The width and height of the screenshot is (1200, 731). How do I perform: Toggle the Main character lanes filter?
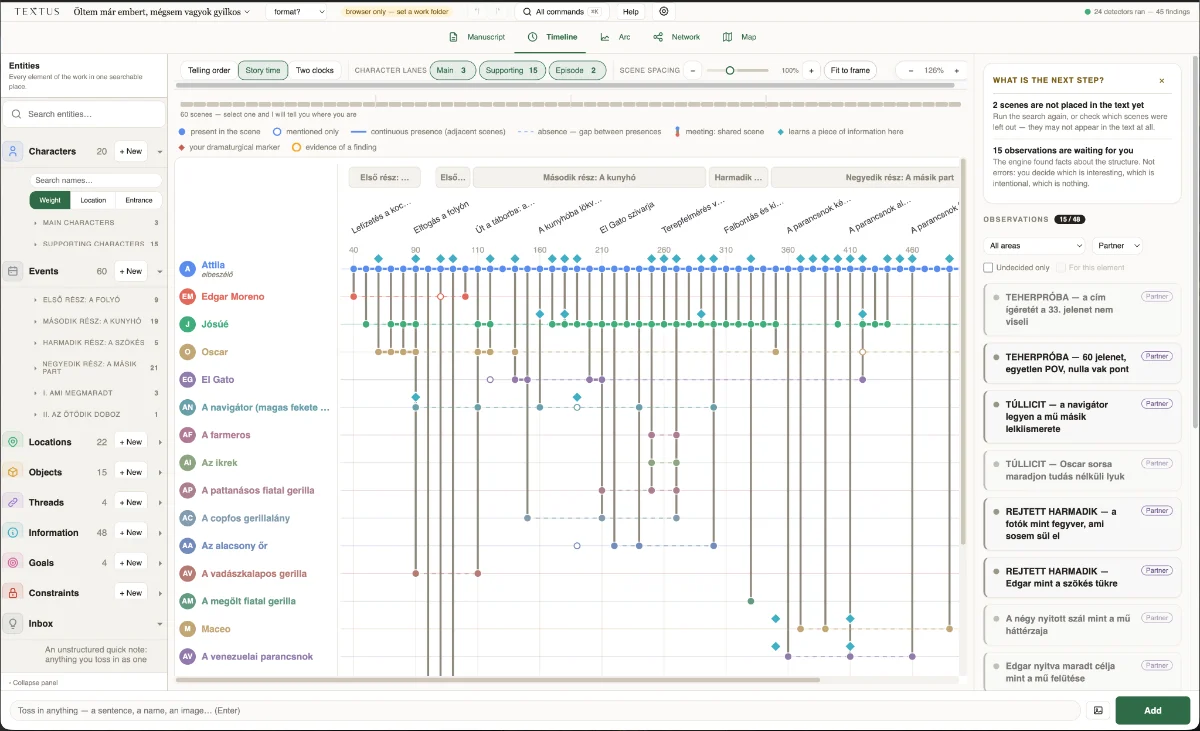click(x=452, y=71)
